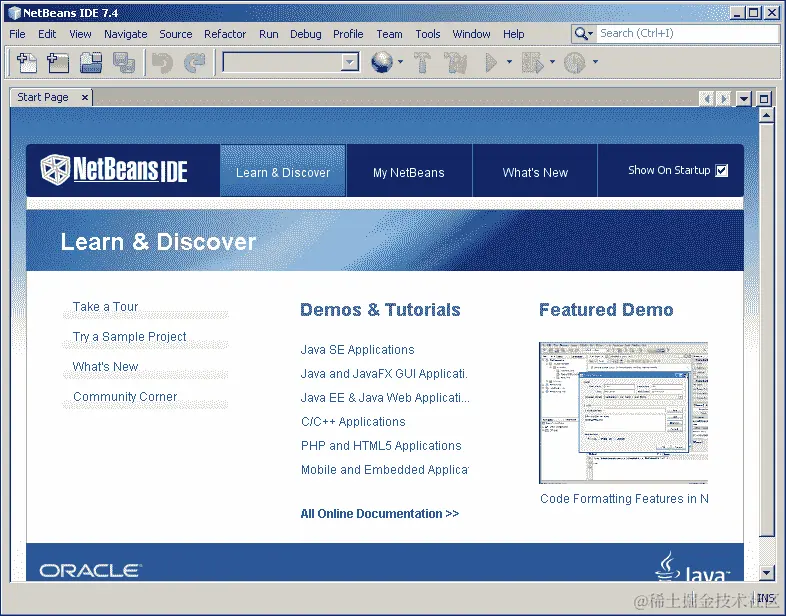Viewport: 786px width, 616px height.
Task: Open the Debug menu
Action: coord(306,34)
